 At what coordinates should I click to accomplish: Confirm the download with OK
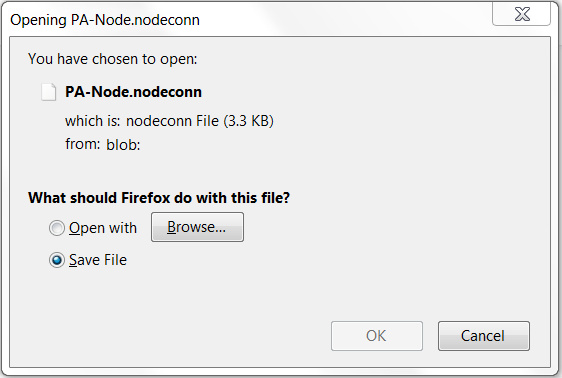point(377,336)
